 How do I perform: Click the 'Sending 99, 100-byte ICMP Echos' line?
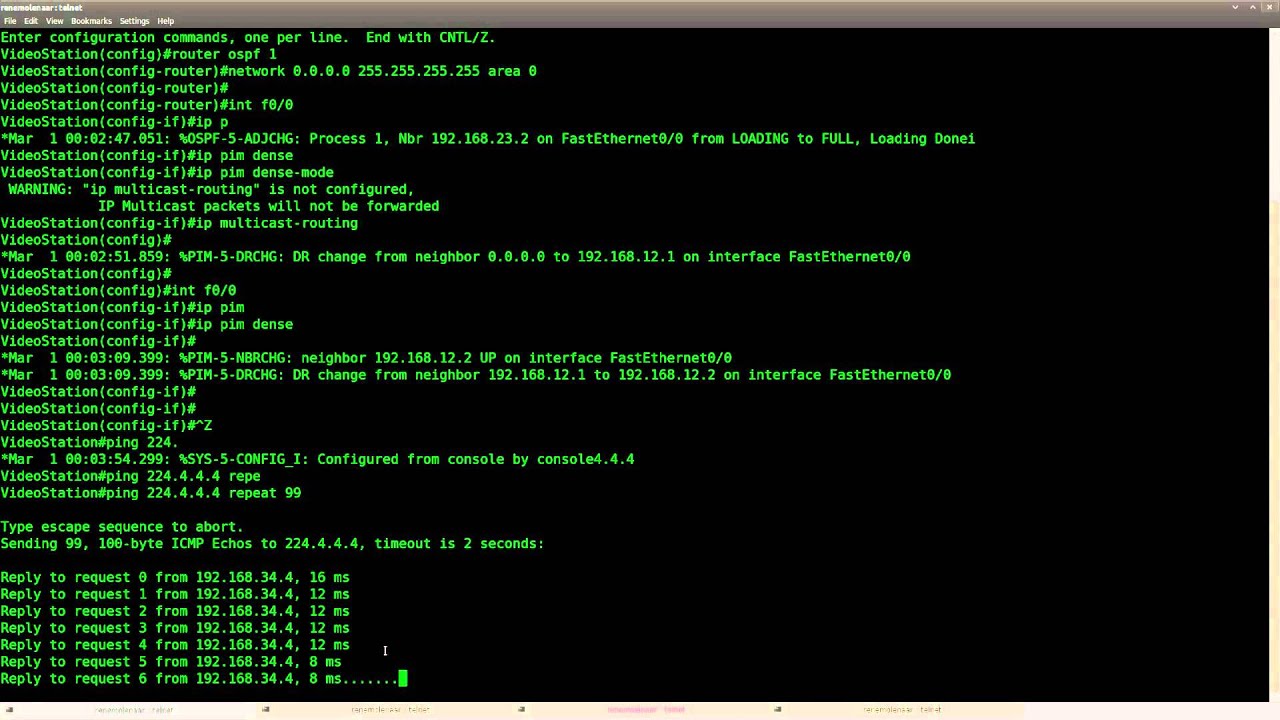(272, 544)
